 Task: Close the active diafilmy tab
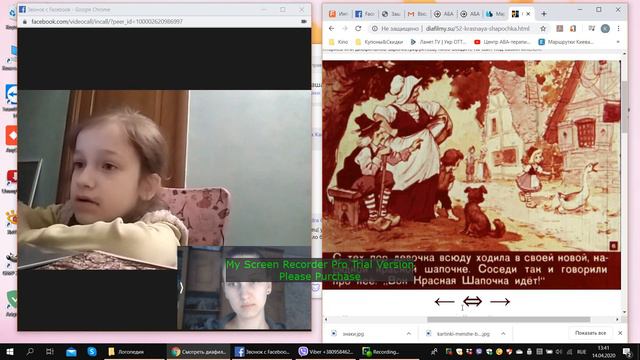pos(528,14)
